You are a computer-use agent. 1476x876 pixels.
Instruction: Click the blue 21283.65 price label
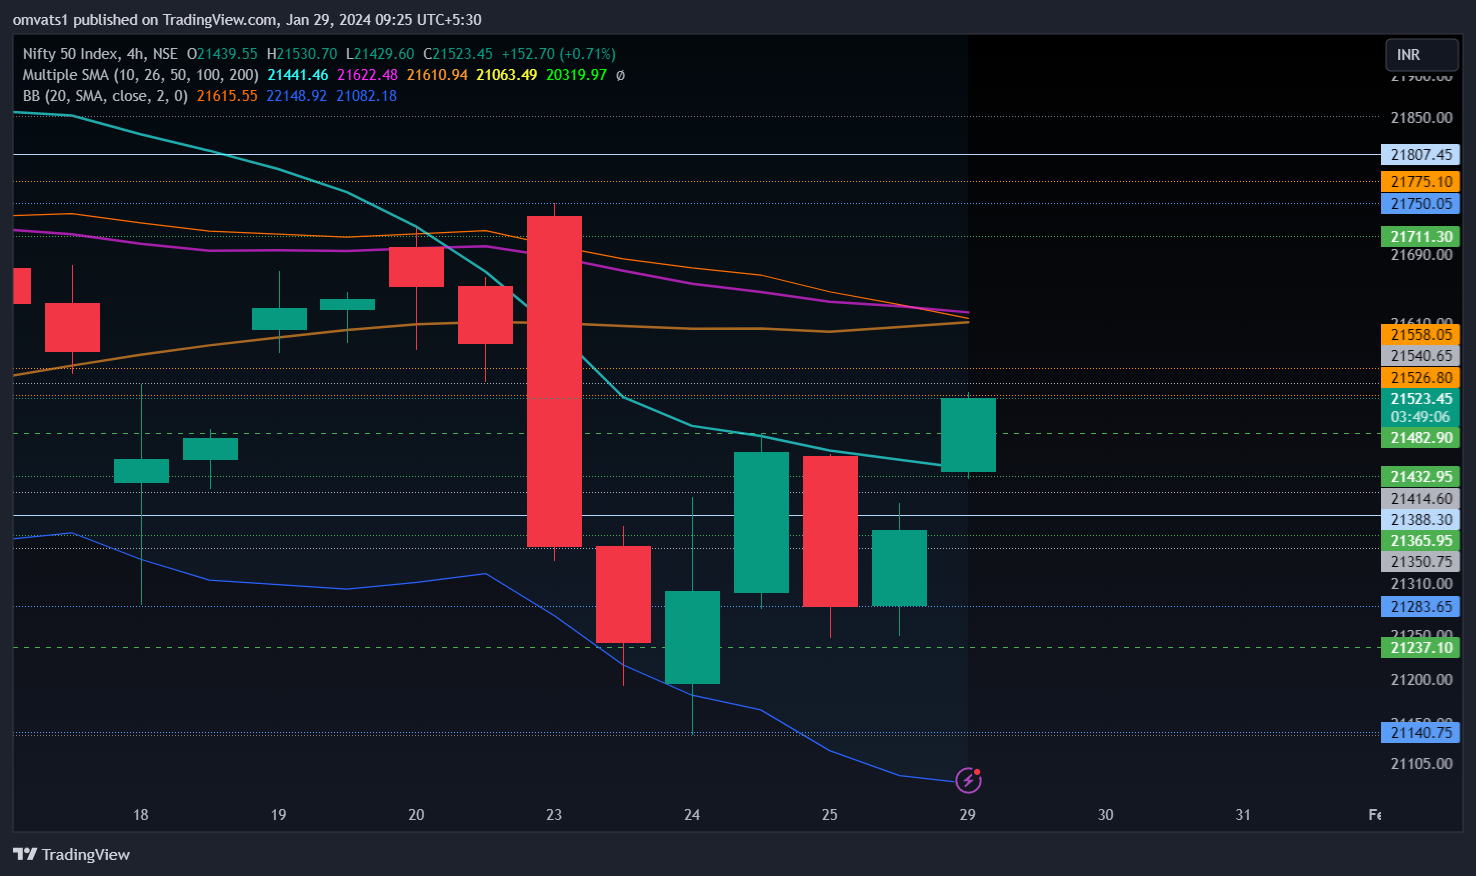1421,607
